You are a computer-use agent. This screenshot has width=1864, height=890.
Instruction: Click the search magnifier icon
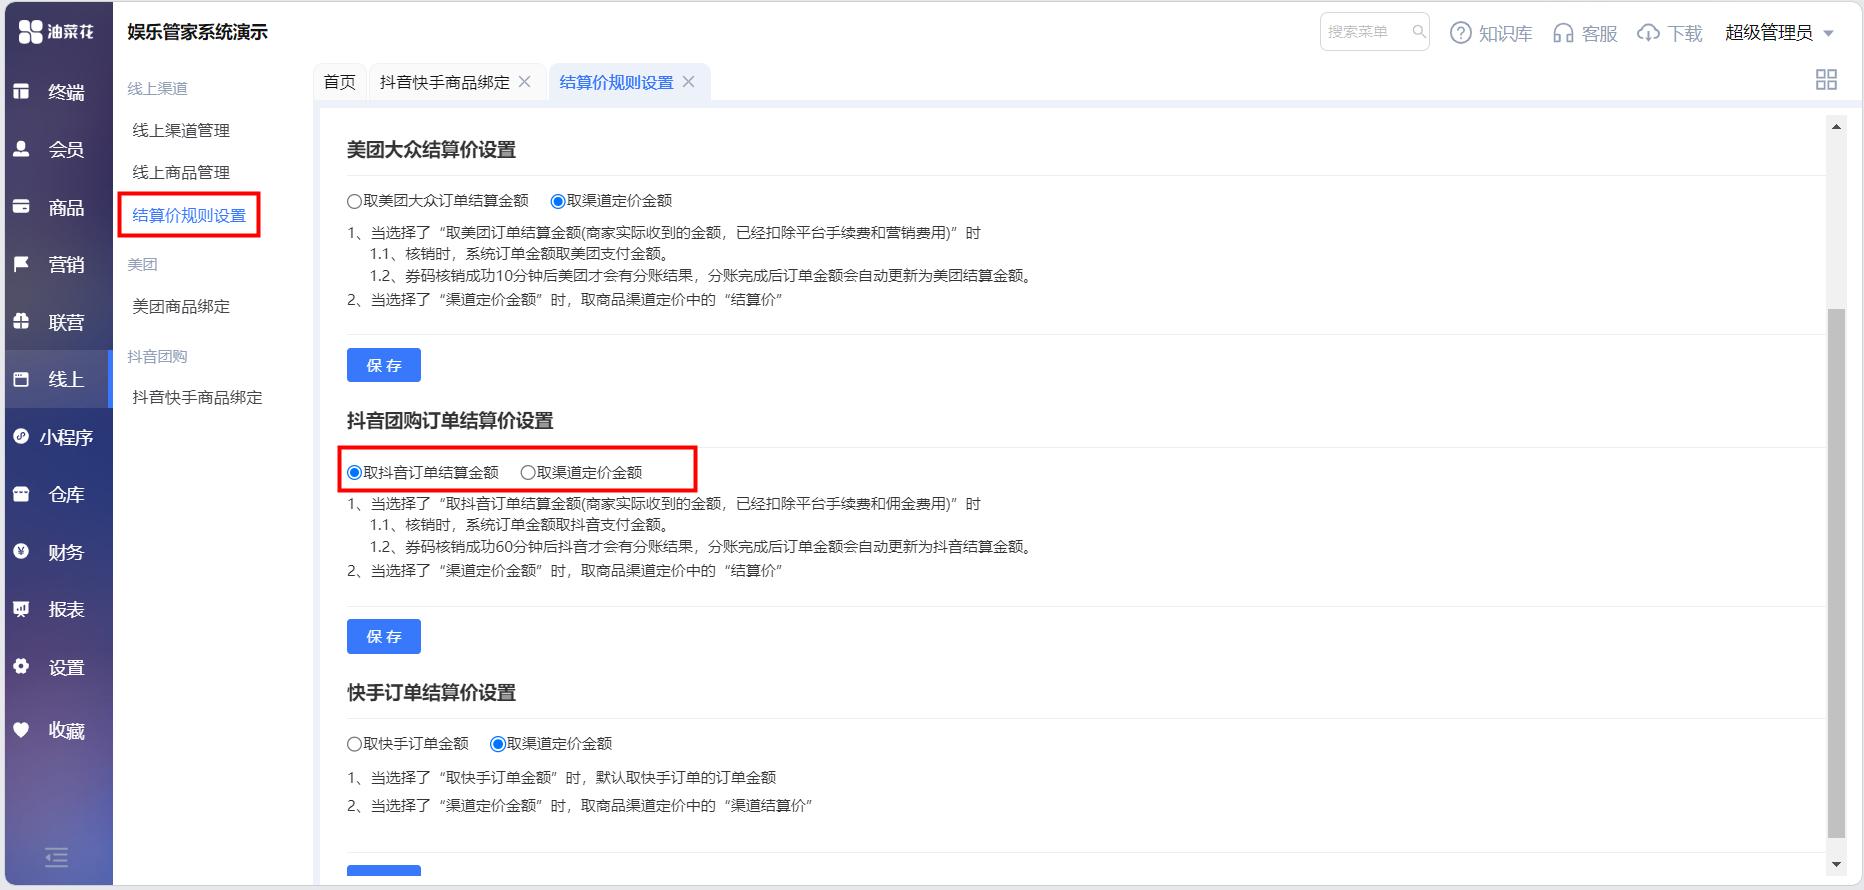(1418, 32)
